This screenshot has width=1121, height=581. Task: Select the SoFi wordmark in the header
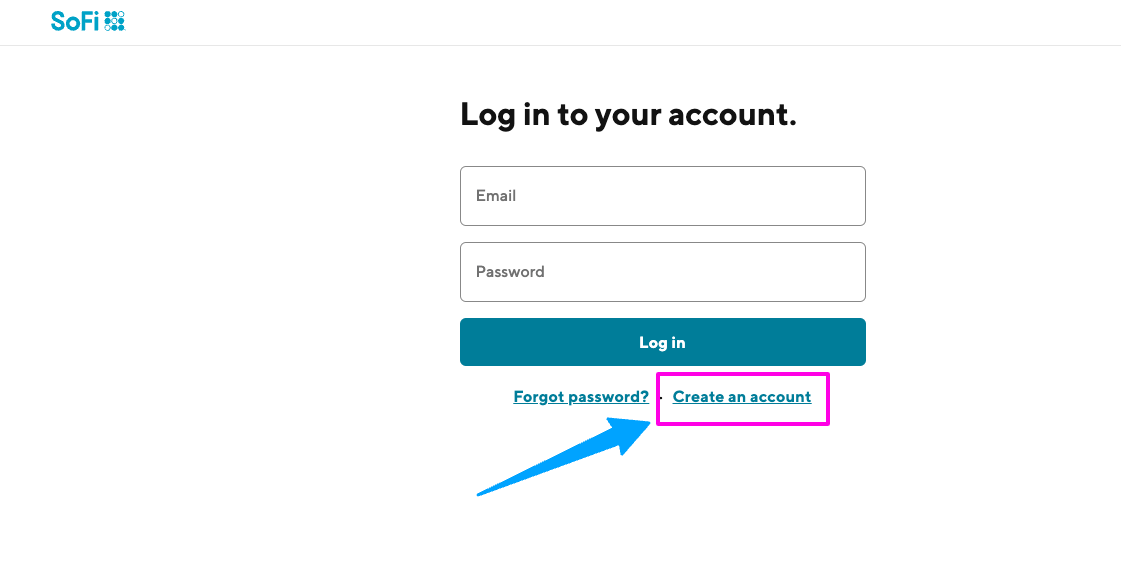[x=73, y=19]
